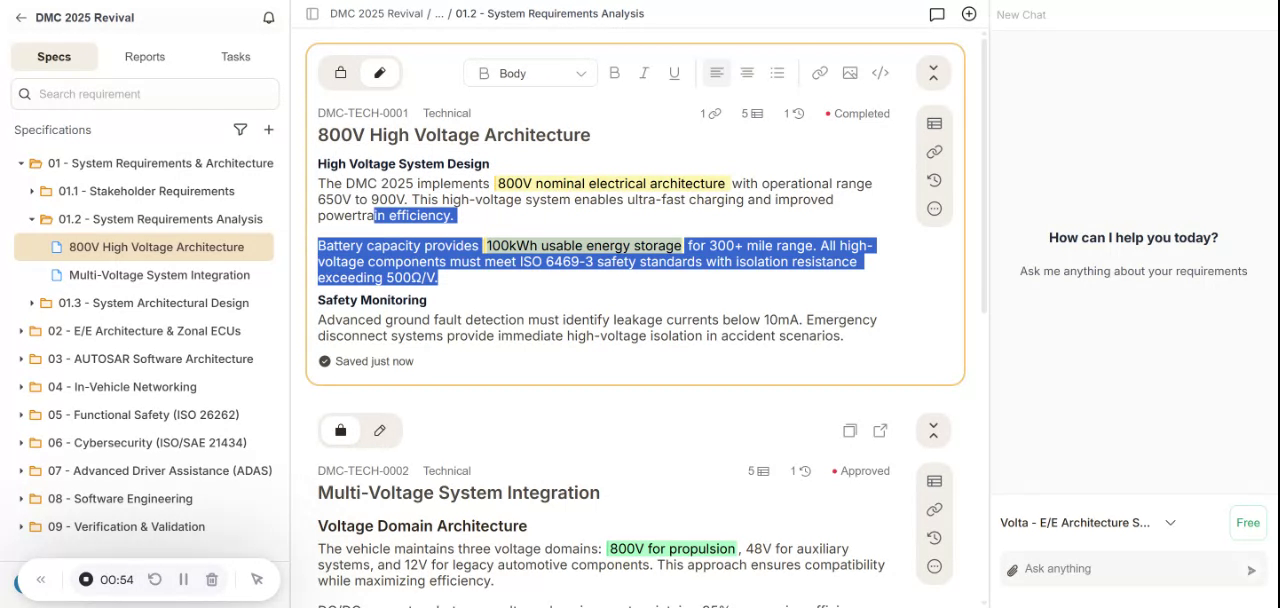The width and height of the screenshot is (1280, 608).
Task: Switch to lock mode on 800V card
Action: [x=340, y=73]
